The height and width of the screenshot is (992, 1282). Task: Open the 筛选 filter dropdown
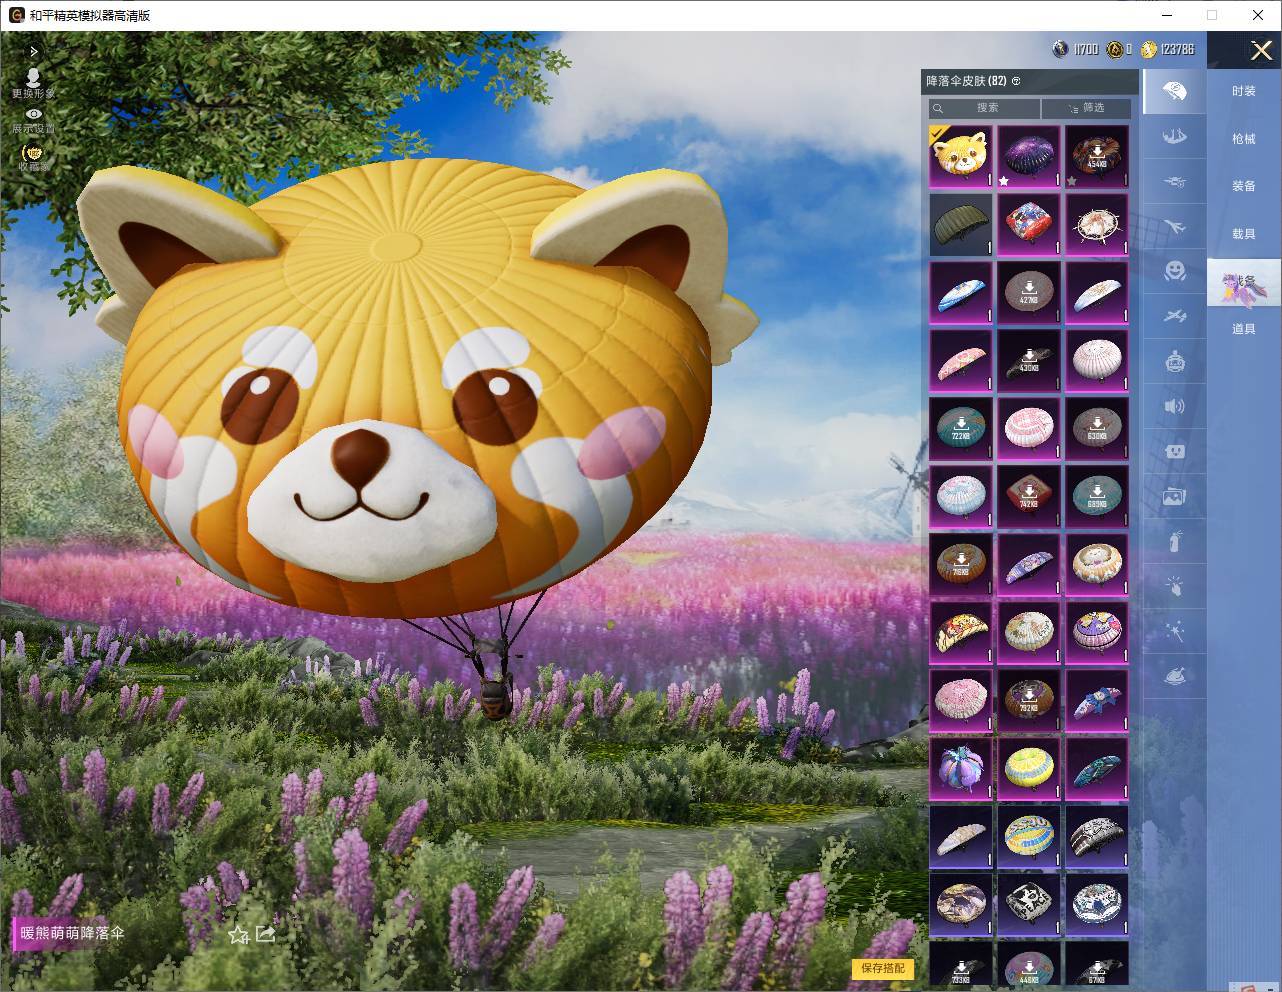pos(1086,108)
